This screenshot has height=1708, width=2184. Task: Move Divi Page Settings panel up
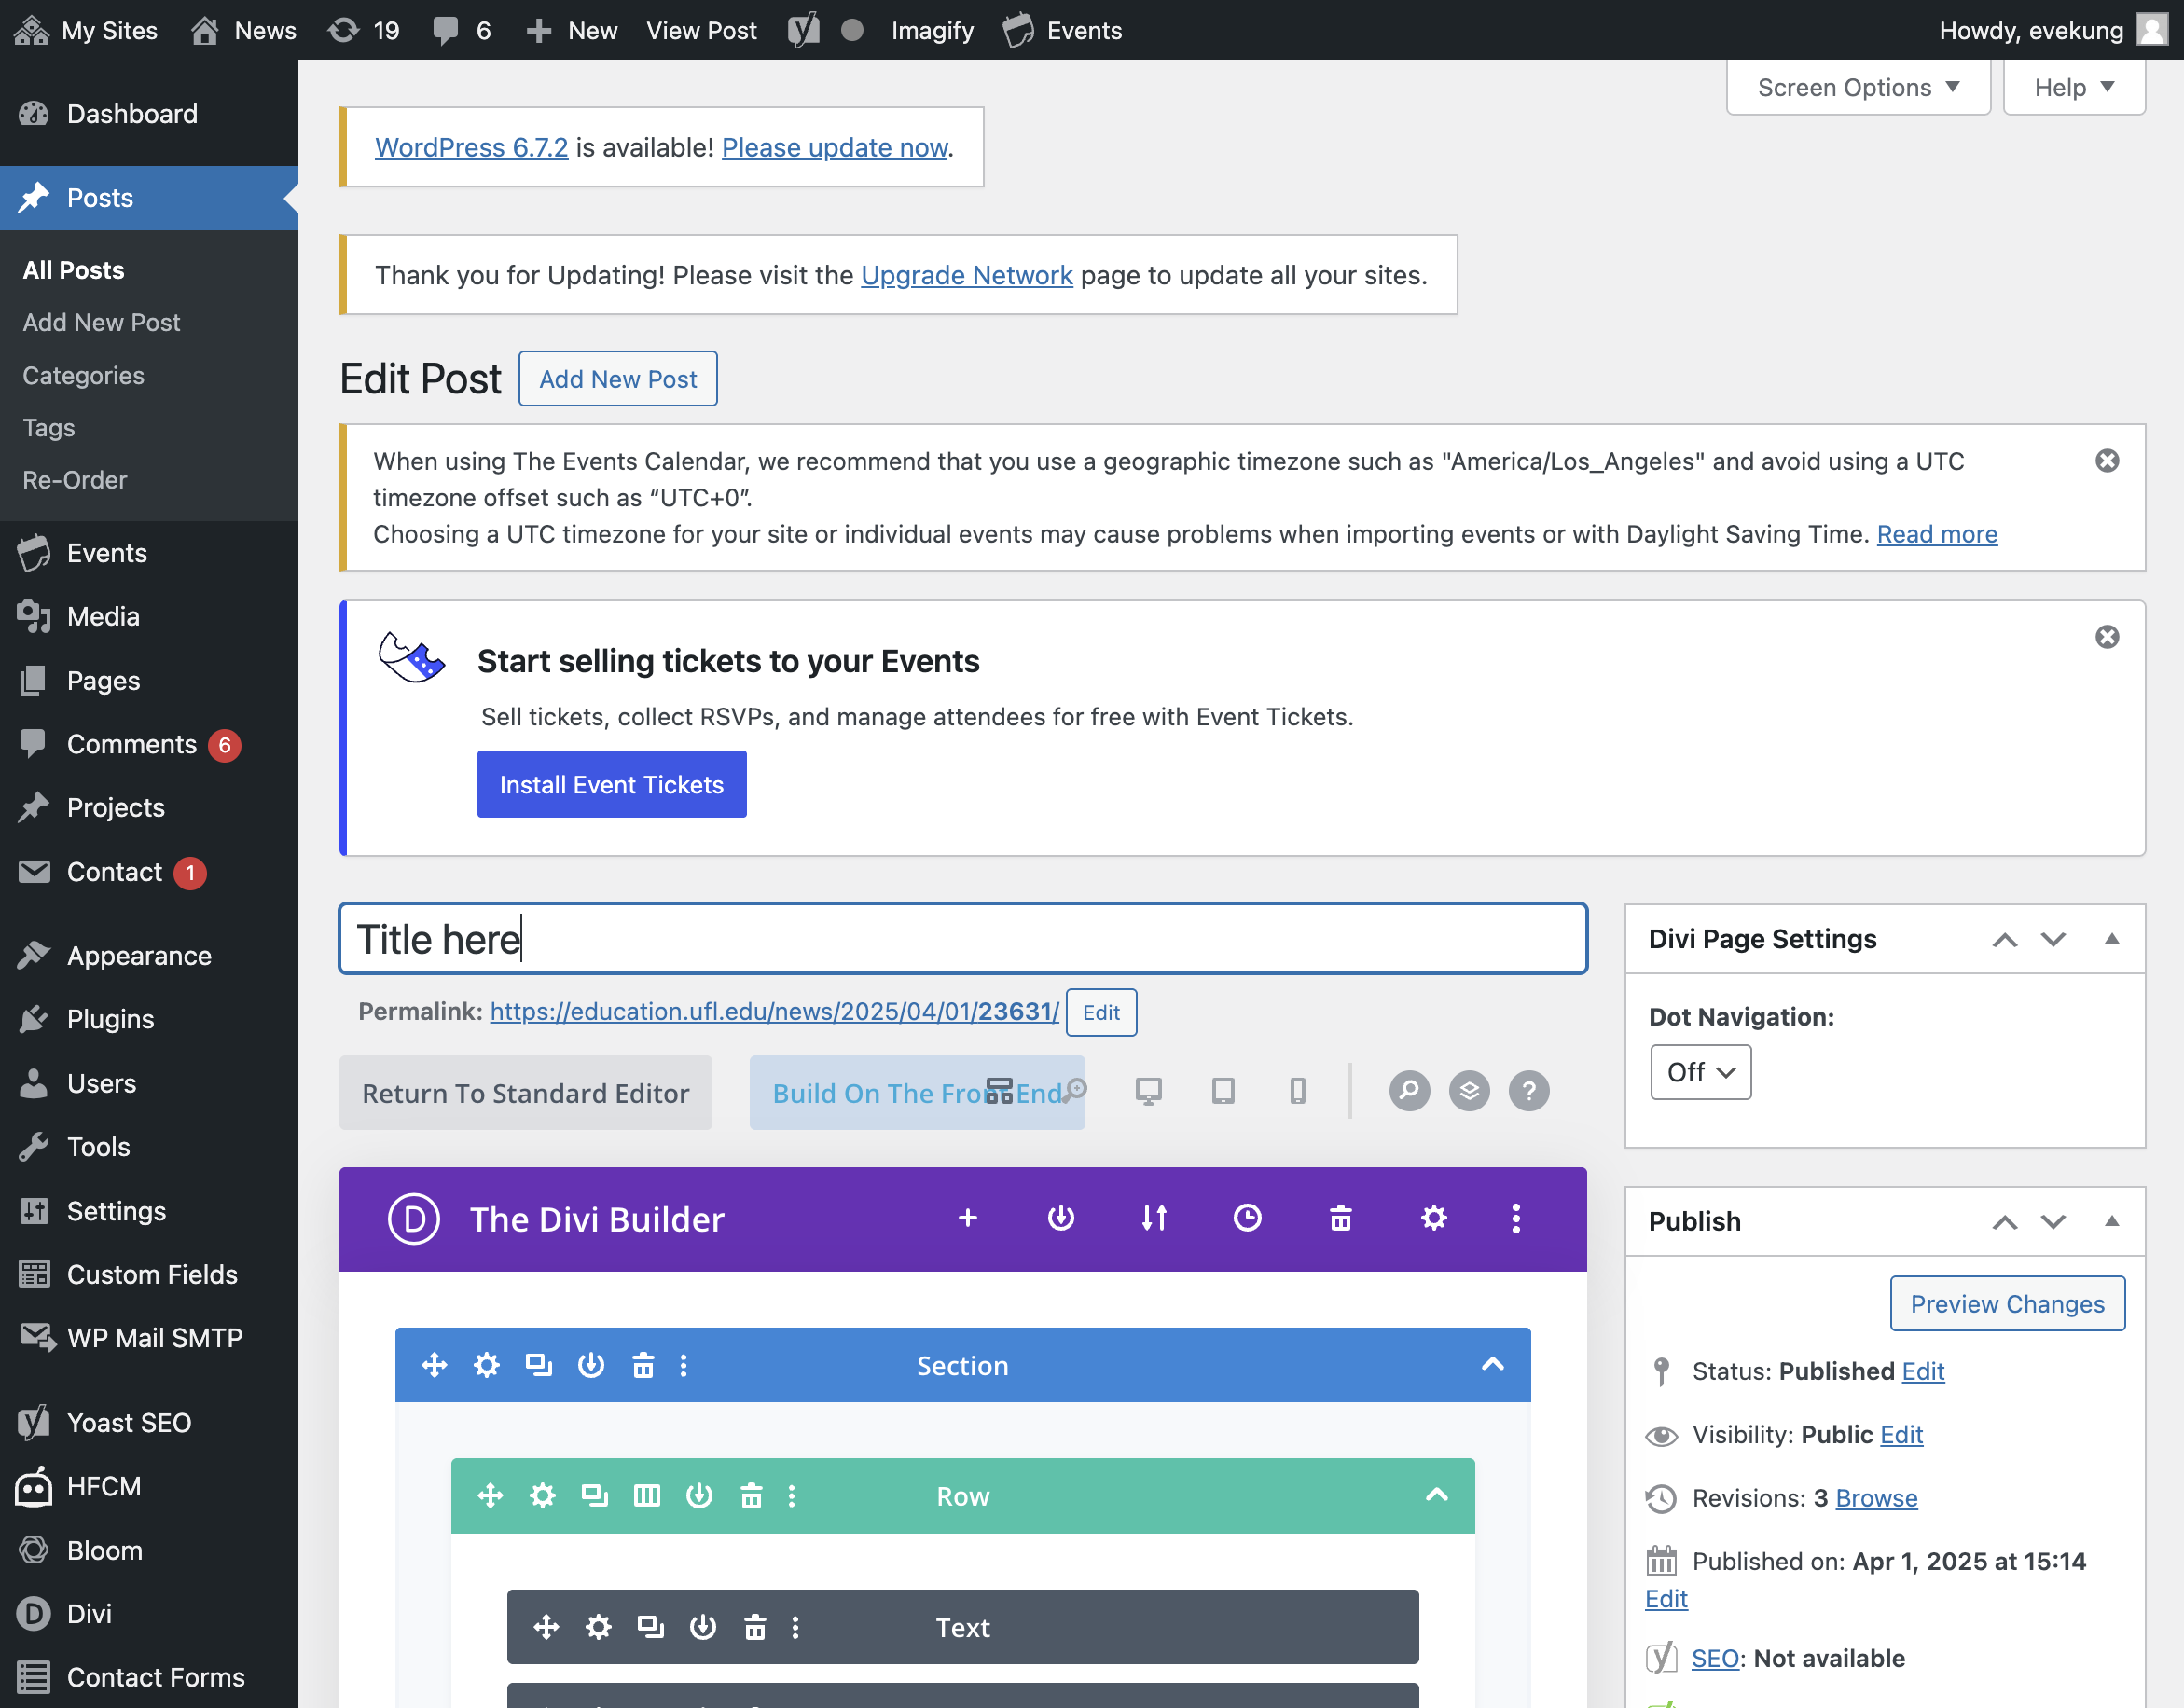[2005, 940]
